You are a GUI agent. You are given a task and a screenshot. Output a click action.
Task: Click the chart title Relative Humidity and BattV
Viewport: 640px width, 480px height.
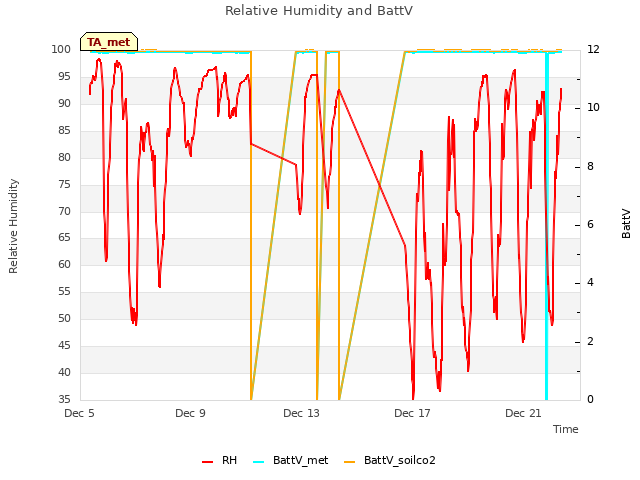tap(319, 11)
